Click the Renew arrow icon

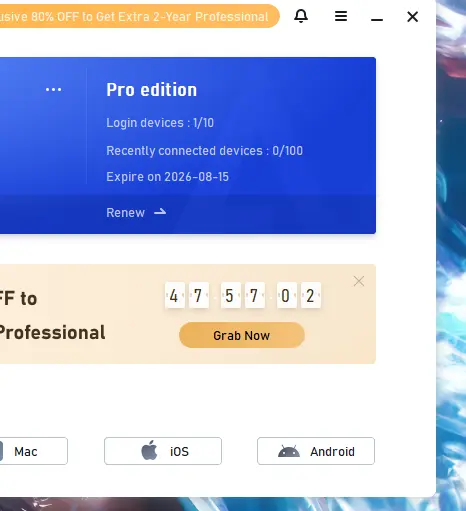click(160, 212)
